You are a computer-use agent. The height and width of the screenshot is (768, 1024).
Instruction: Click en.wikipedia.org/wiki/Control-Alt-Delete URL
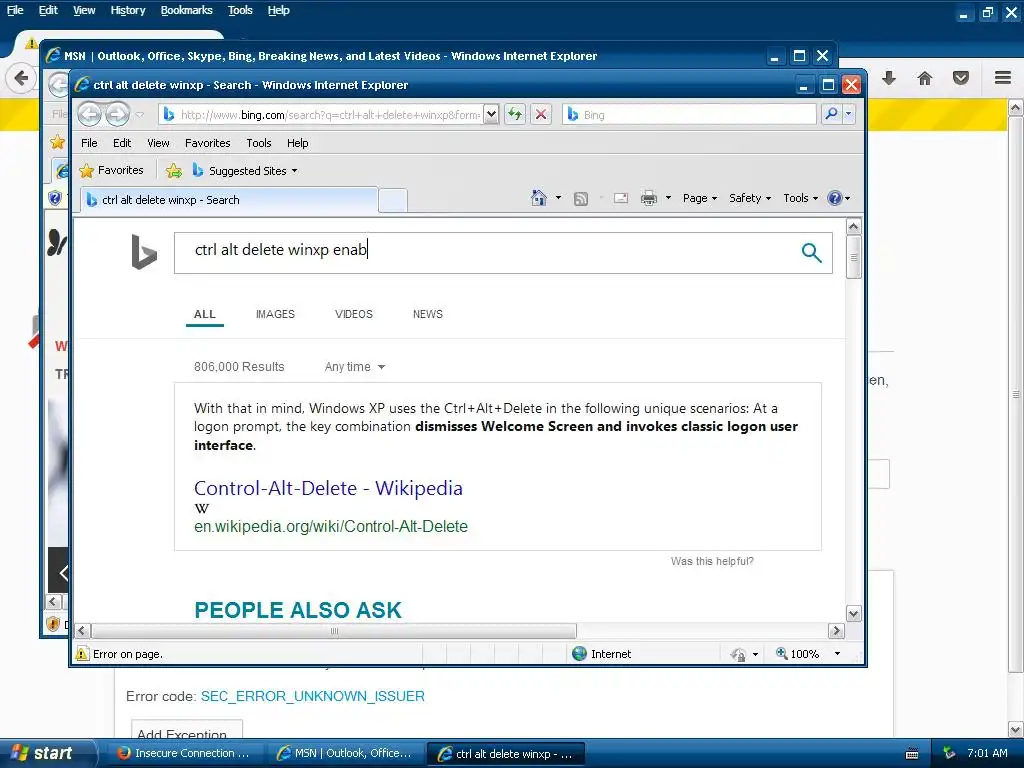click(x=330, y=526)
